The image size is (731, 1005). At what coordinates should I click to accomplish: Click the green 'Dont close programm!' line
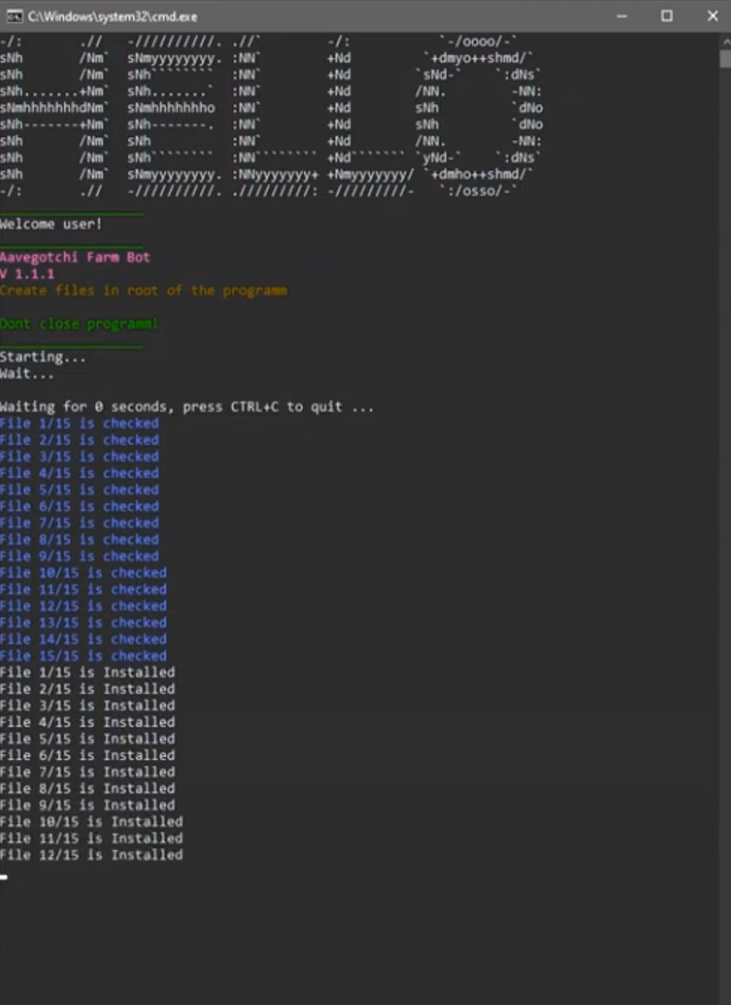coord(78,324)
